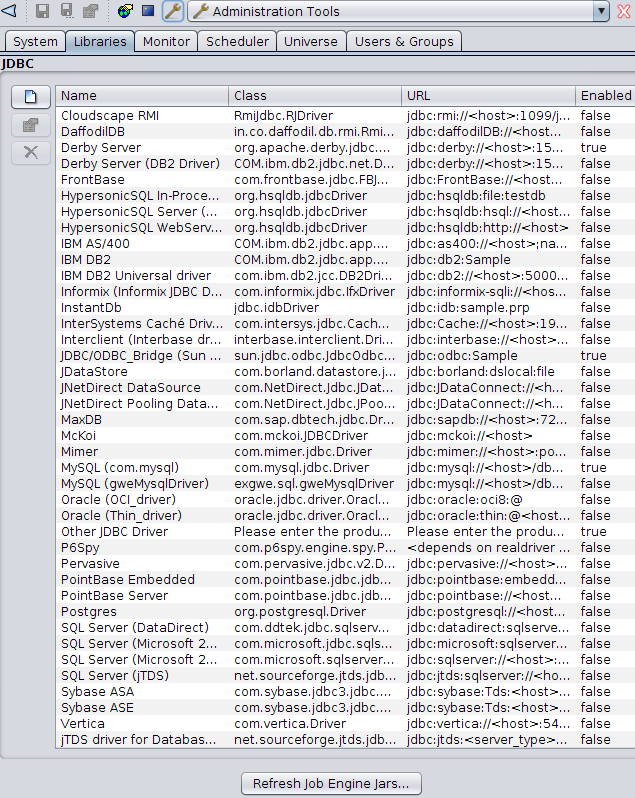The width and height of the screenshot is (635, 798).
Task: Select the FrontBase driver row
Action: [345, 180]
